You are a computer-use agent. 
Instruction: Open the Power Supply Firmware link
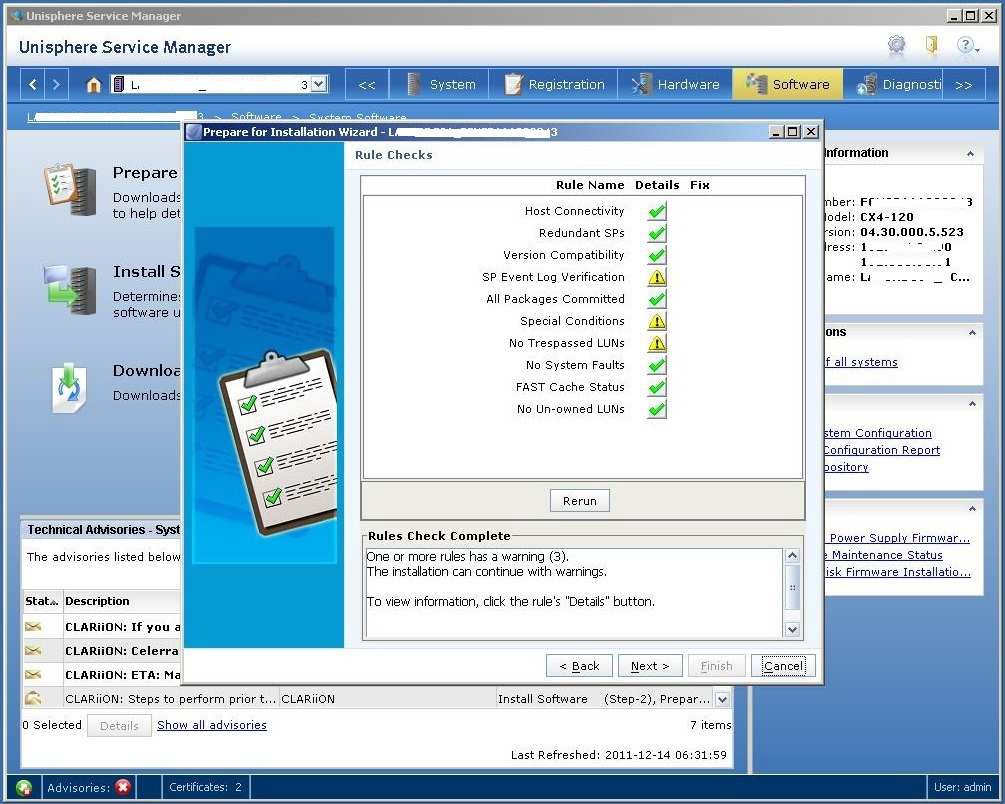(x=899, y=538)
